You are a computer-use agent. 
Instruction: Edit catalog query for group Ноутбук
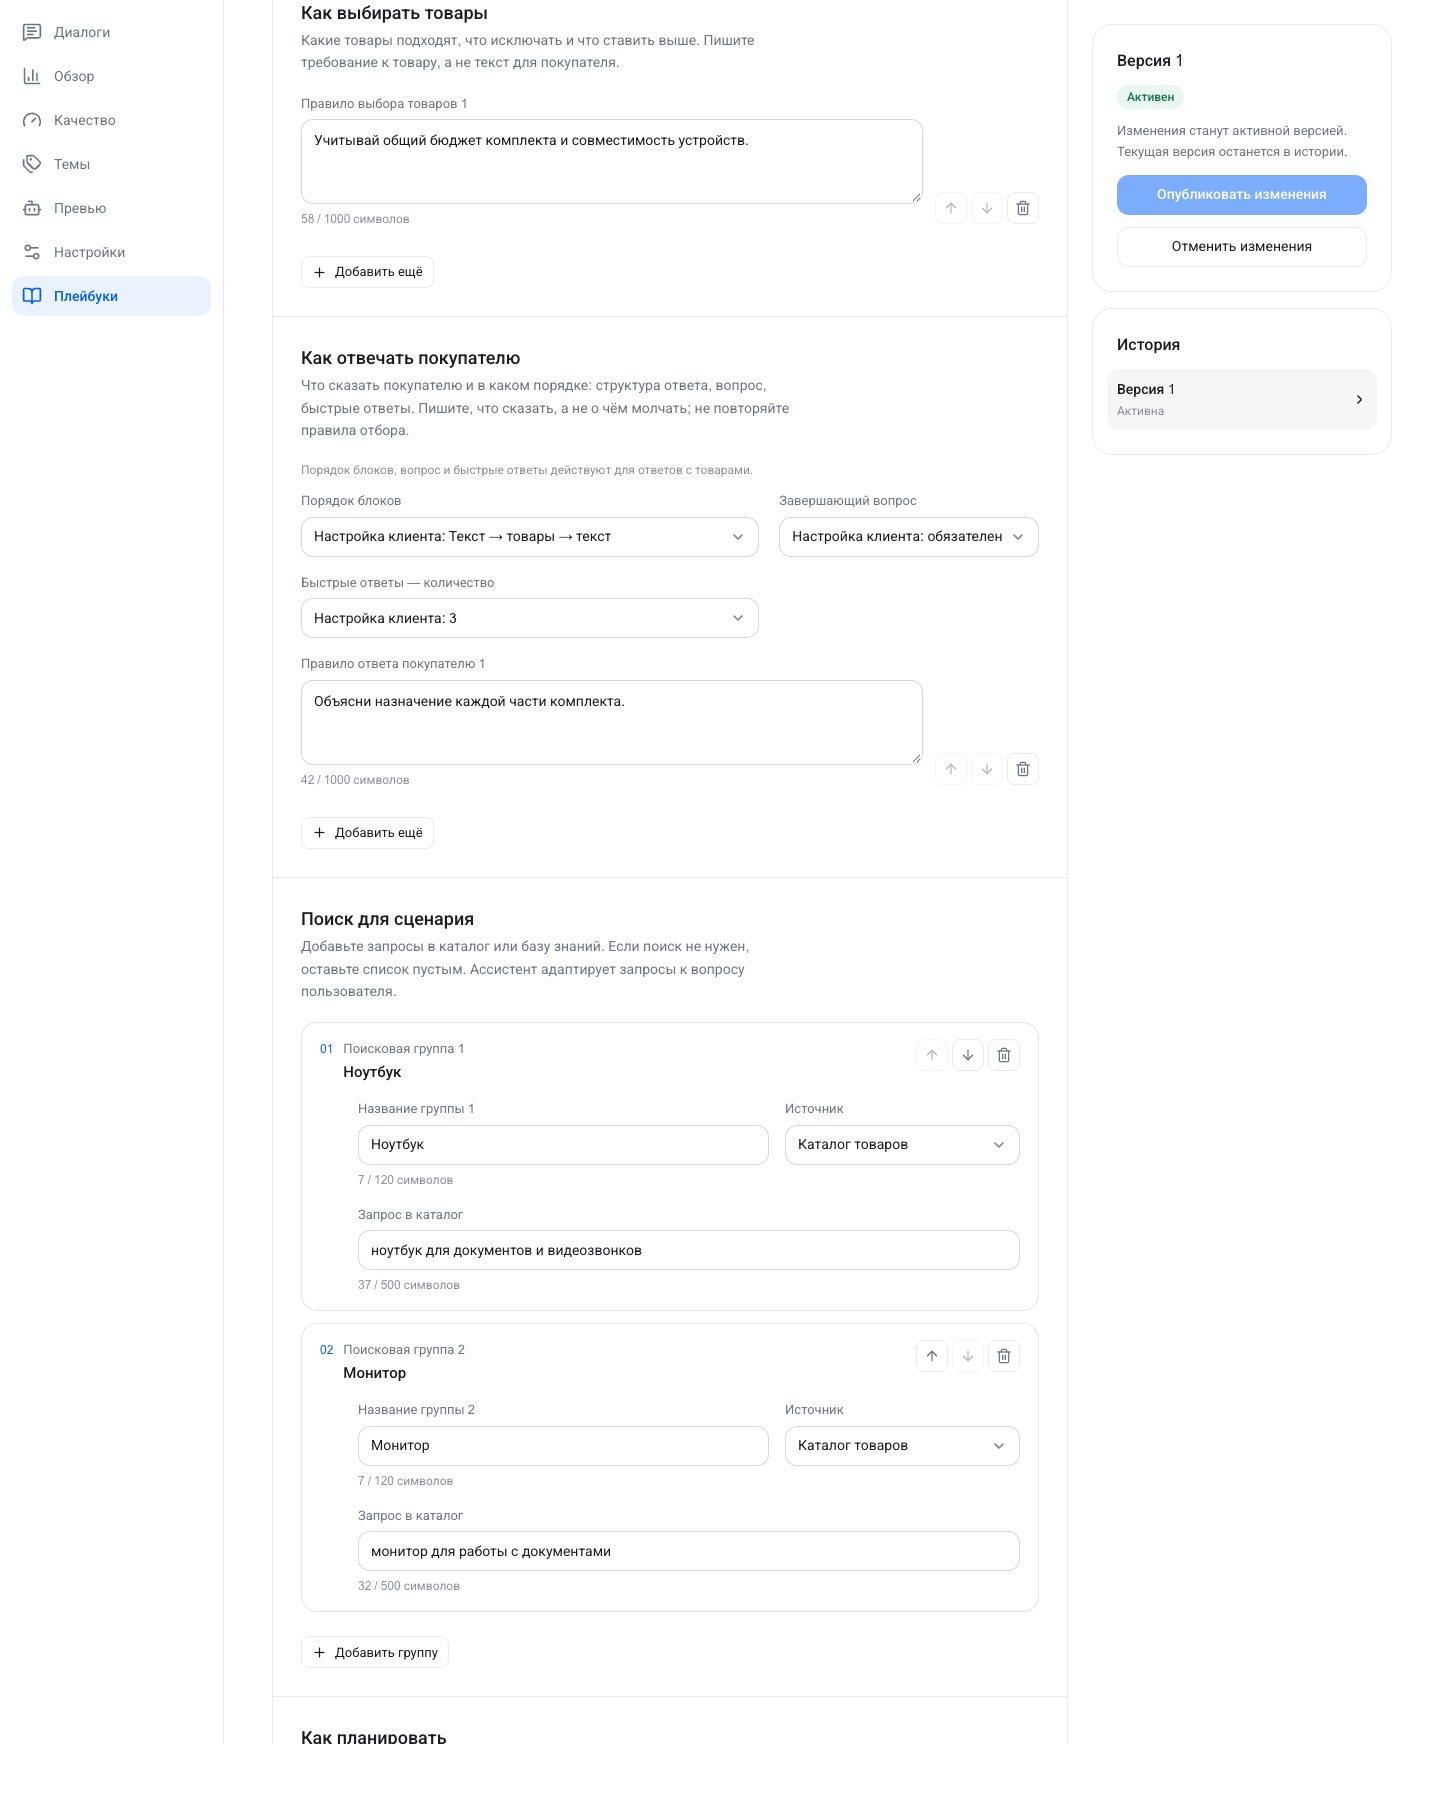[689, 1250]
